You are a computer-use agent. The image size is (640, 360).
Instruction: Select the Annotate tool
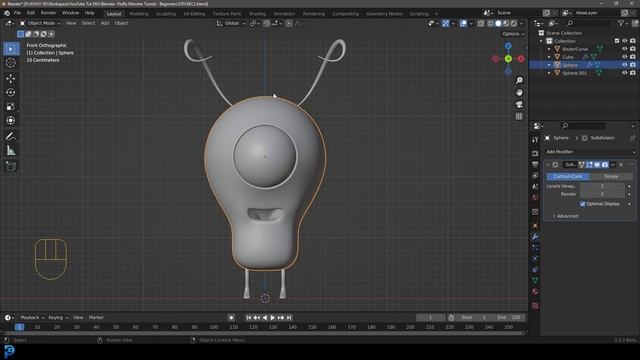[11, 136]
